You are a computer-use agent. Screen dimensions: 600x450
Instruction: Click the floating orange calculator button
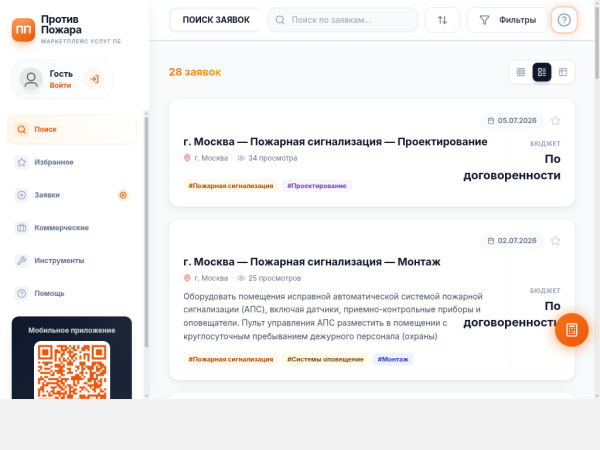(x=572, y=330)
